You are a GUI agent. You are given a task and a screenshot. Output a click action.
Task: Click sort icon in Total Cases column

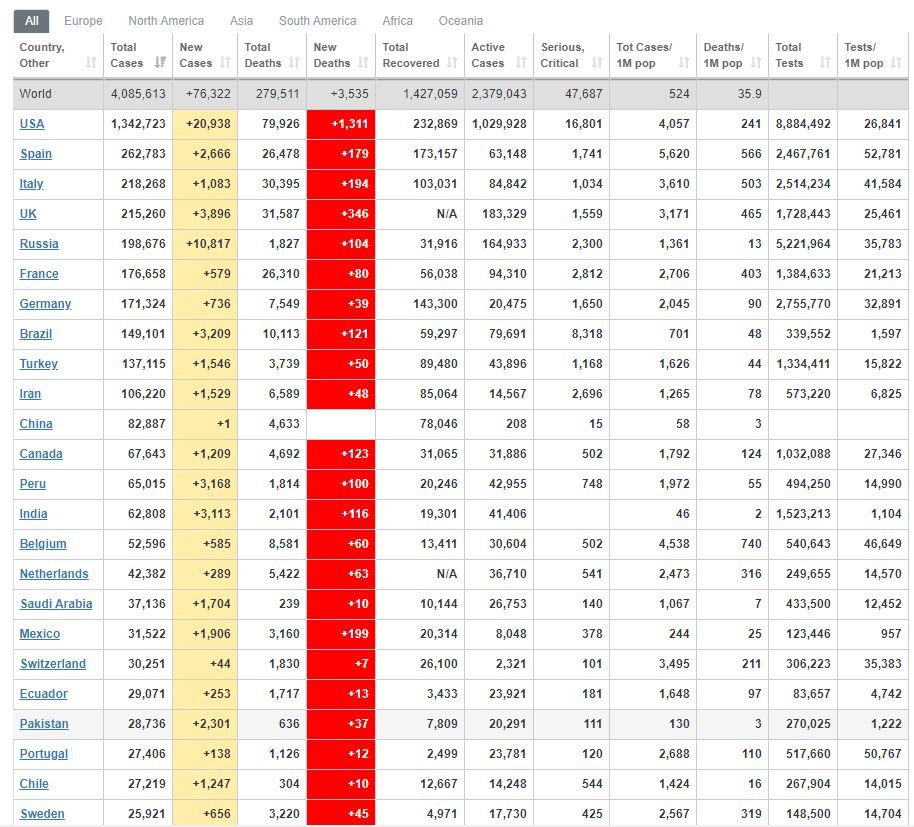coord(160,63)
